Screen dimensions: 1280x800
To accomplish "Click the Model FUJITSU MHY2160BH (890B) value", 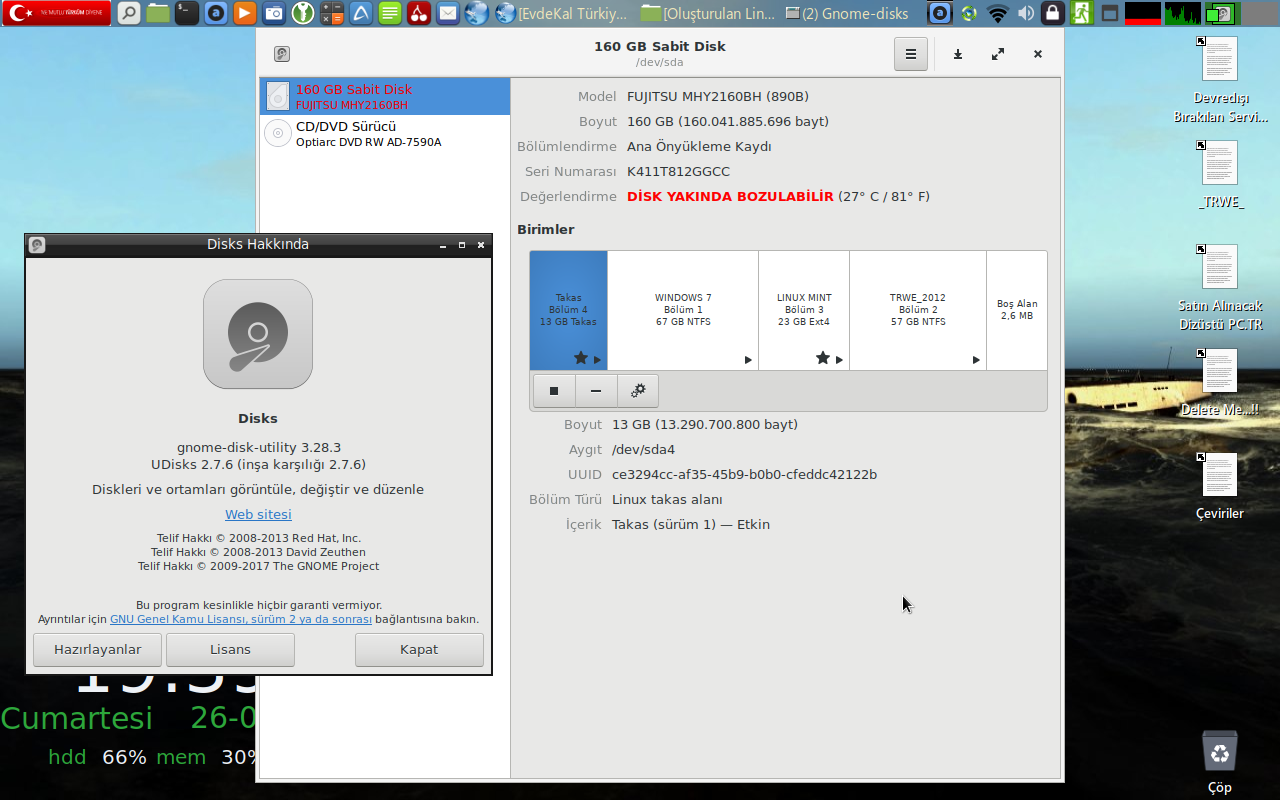I will click(x=718, y=96).
